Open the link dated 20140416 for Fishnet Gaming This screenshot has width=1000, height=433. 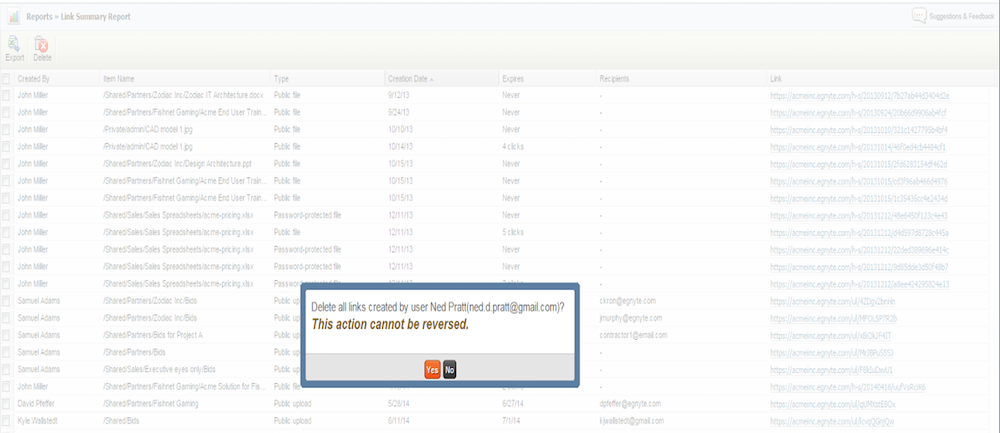coord(848,386)
